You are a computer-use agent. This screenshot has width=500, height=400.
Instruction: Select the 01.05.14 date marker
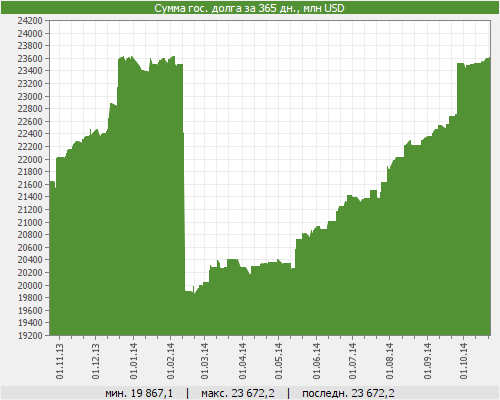point(279,361)
